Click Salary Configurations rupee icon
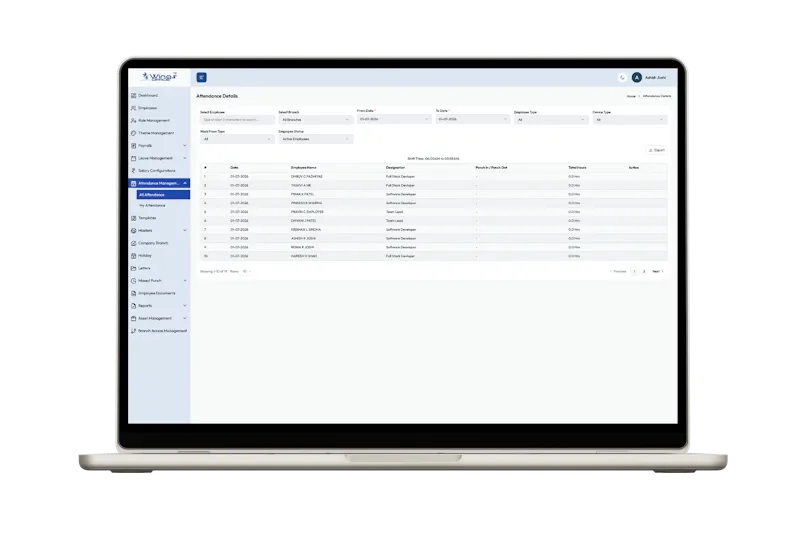The height and width of the screenshot is (533, 800). (x=134, y=171)
